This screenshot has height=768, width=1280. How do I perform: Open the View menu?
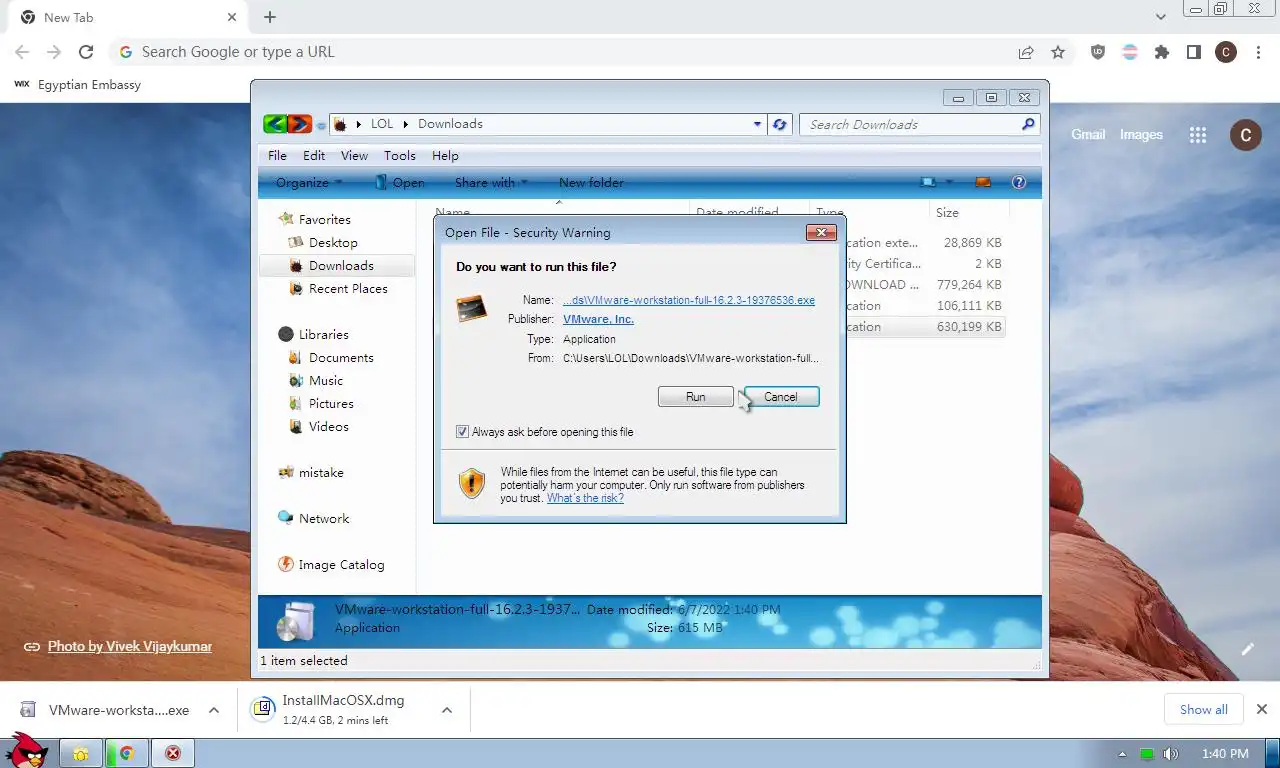[x=354, y=156]
